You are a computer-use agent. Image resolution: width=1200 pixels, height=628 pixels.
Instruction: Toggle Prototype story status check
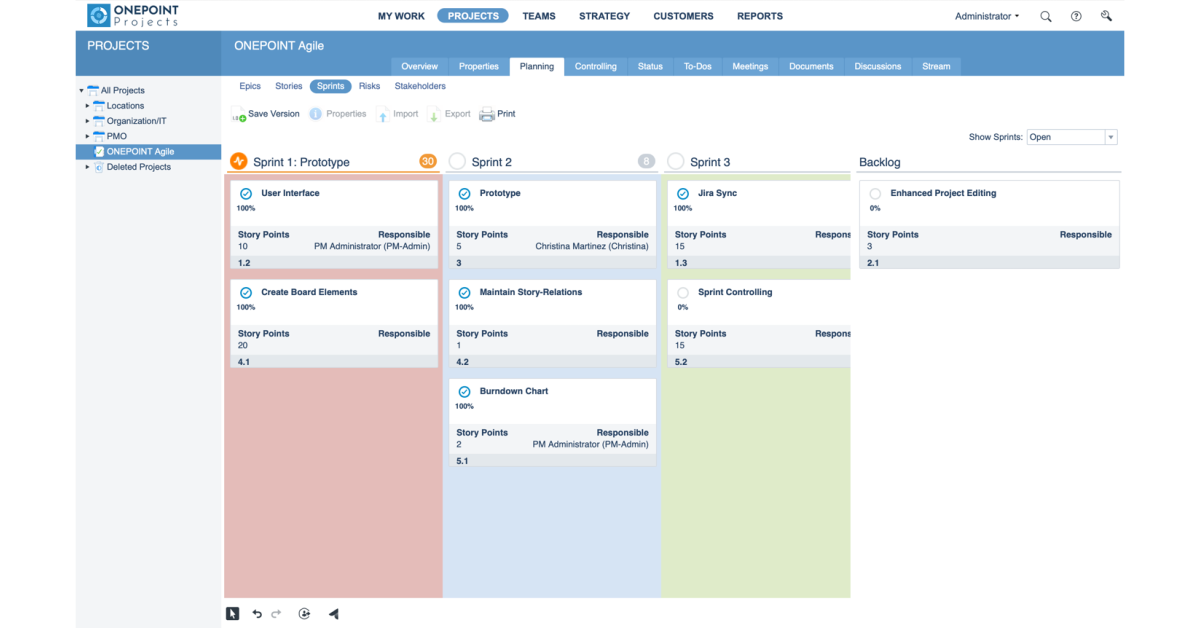pyautogui.click(x=464, y=193)
